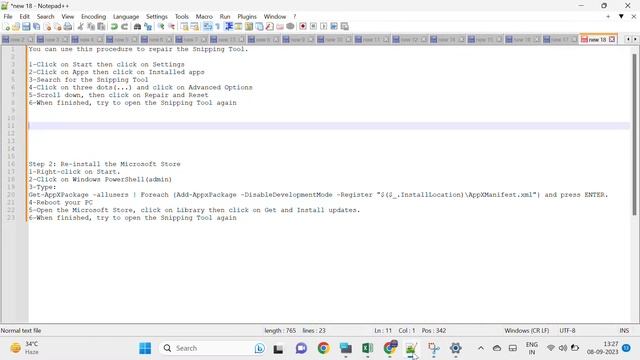Open the Language menu

pyautogui.click(x=126, y=16)
